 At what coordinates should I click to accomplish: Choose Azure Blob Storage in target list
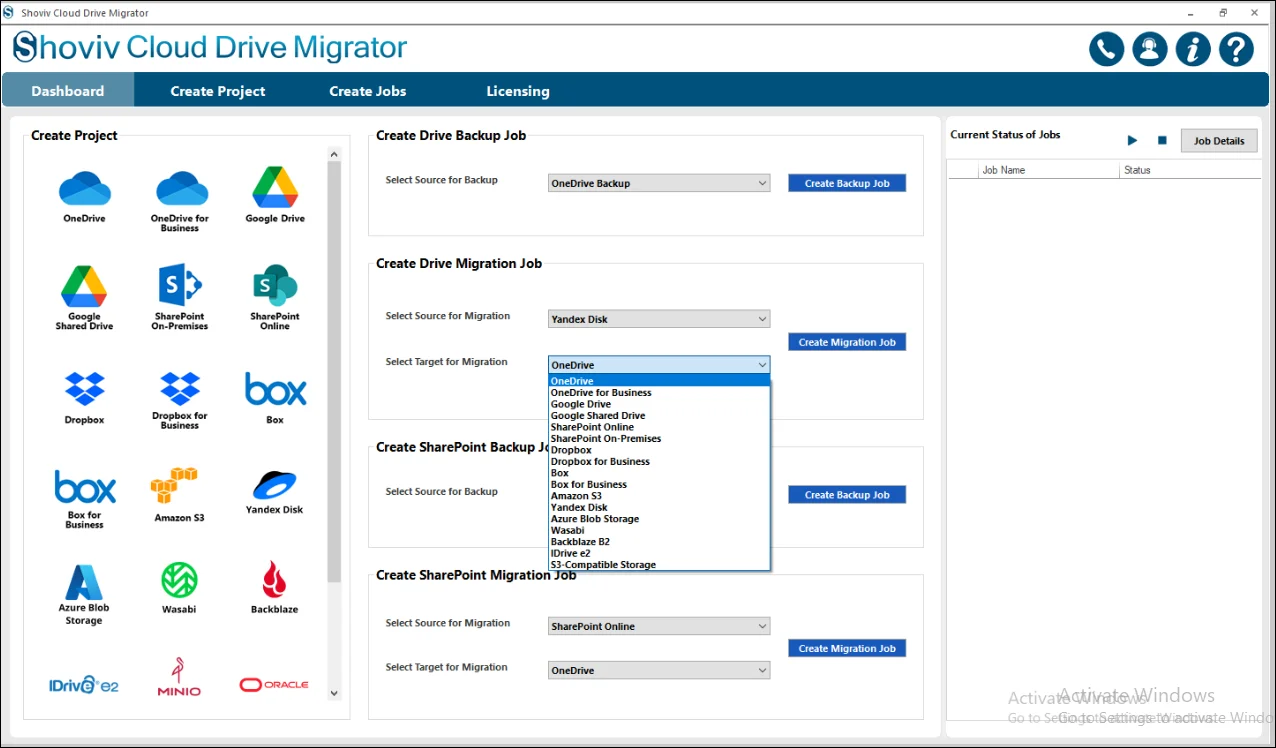659,519
